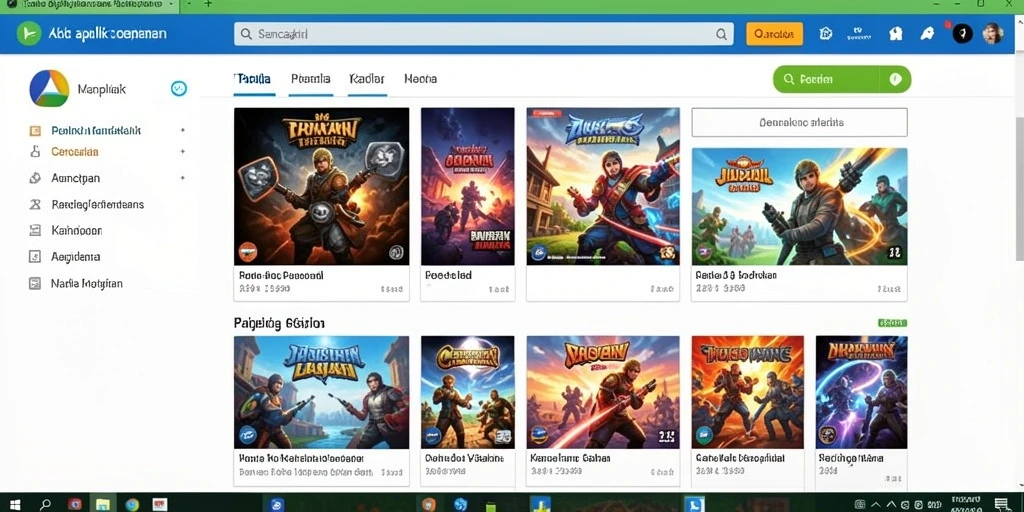The height and width of the screenshot is (512, 1024).
Task: Click blue badge on Ponto Ko'Kahaloia thumbnail
Action: [248, 435]
